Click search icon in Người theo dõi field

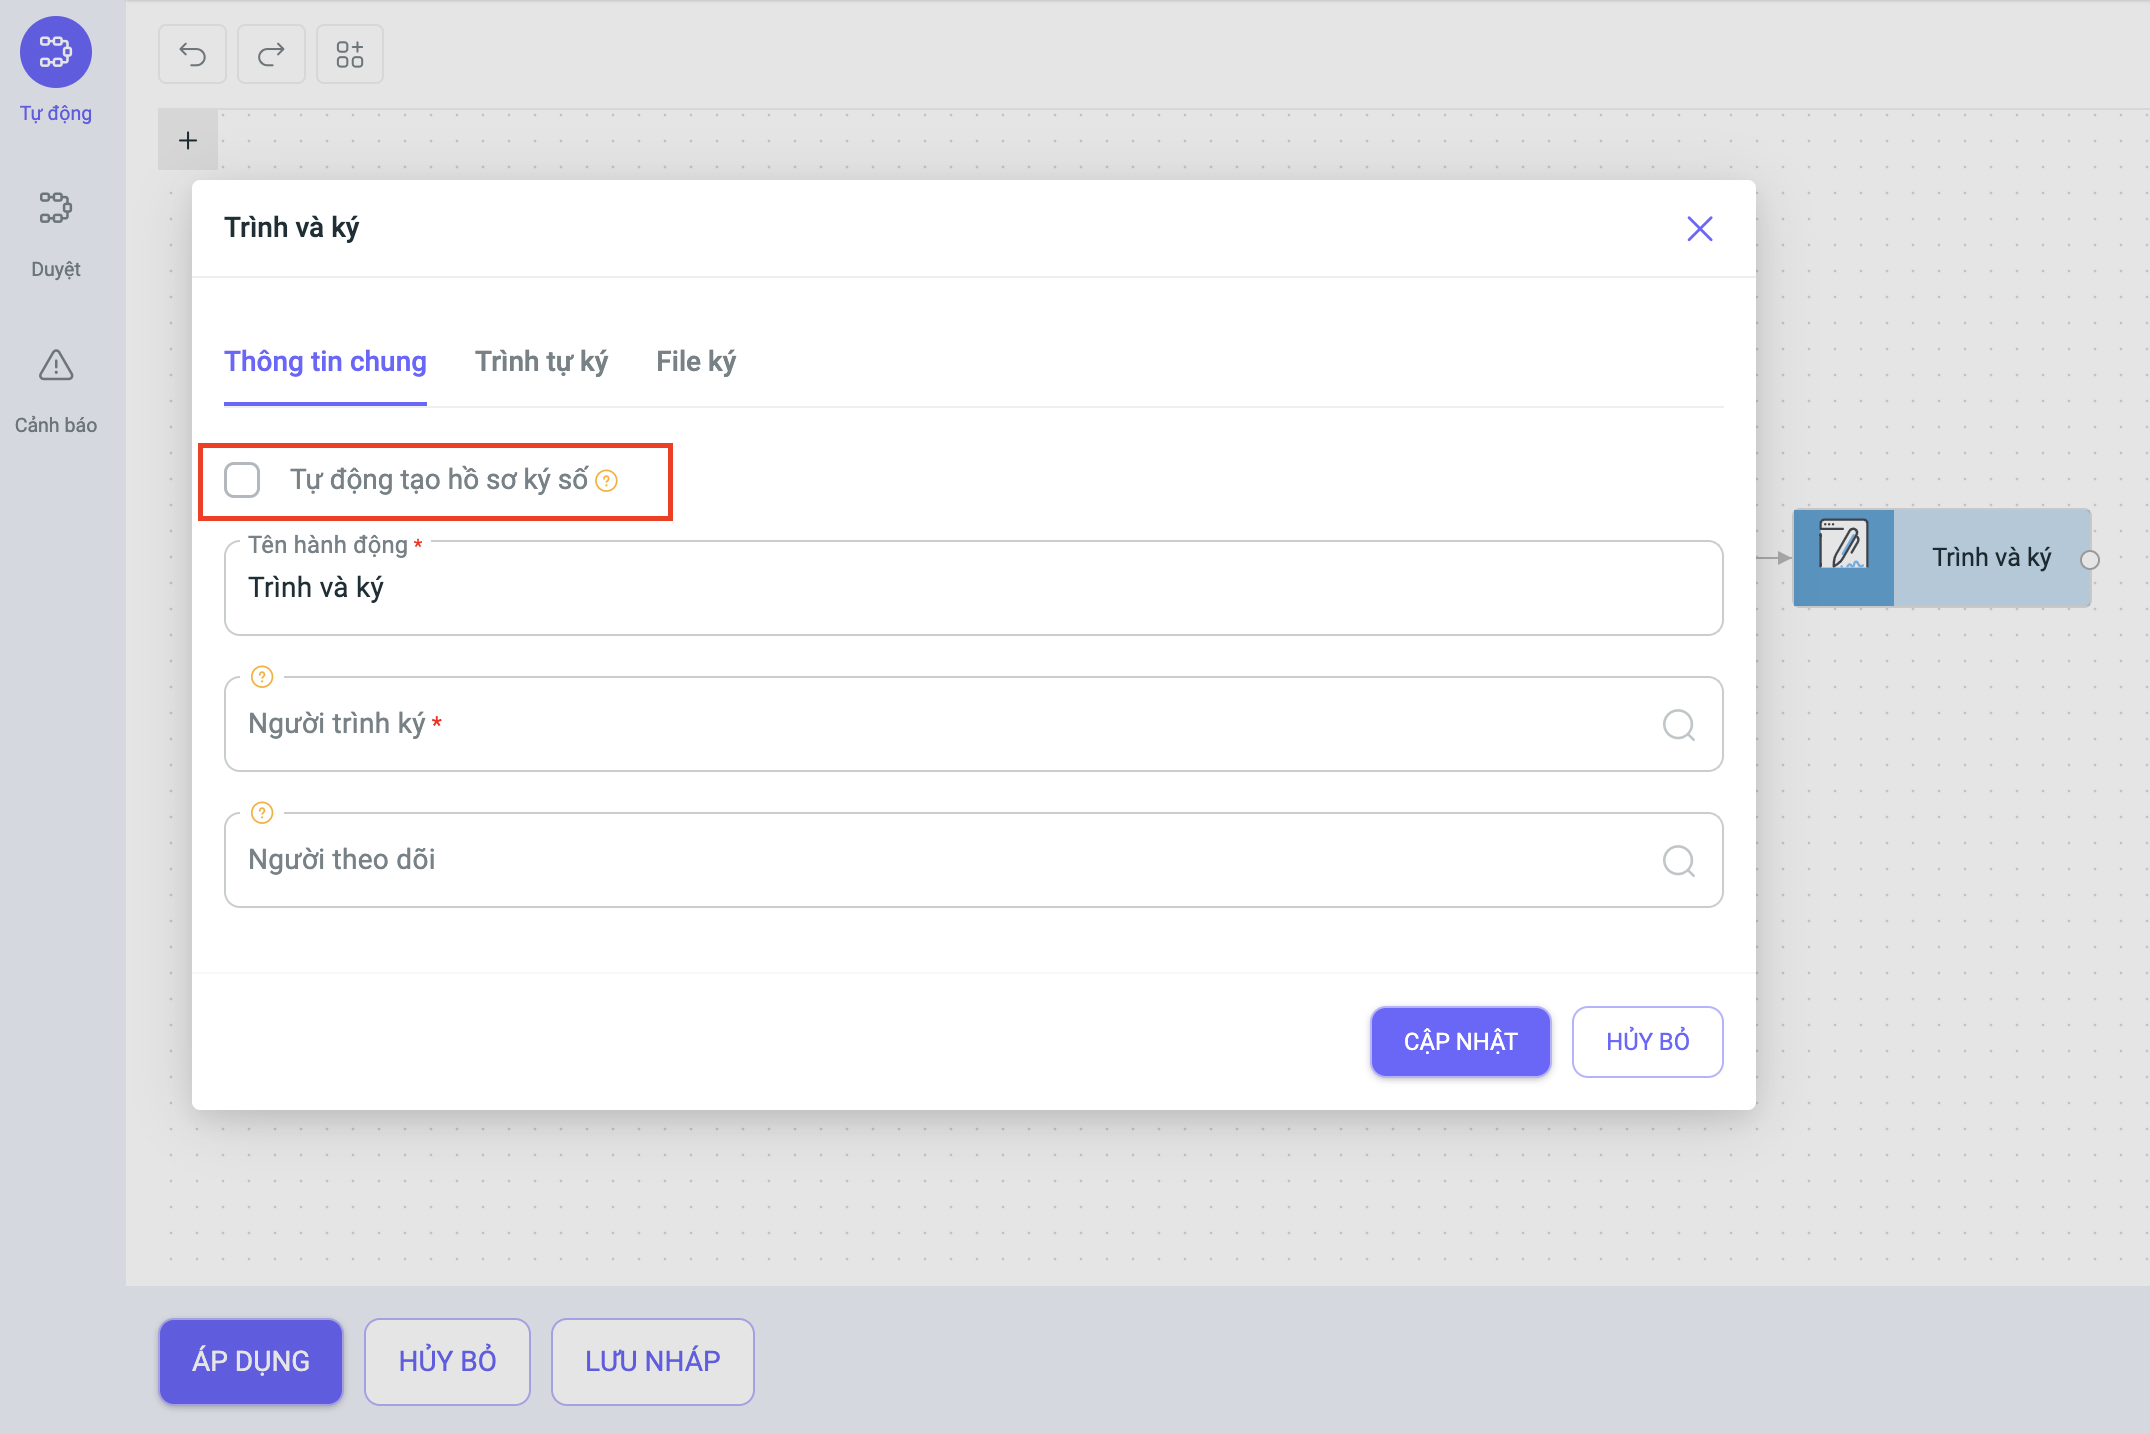[x=1678, y=861]
